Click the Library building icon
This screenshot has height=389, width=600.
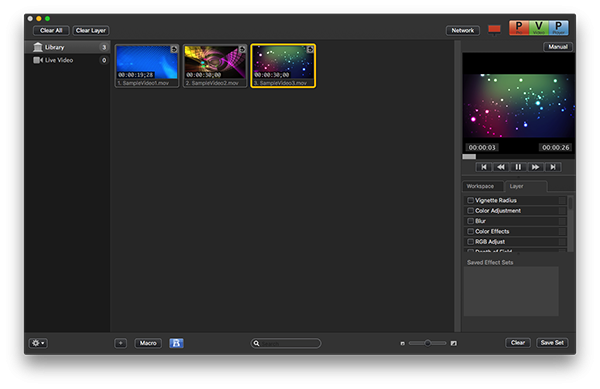pos(38,47)
